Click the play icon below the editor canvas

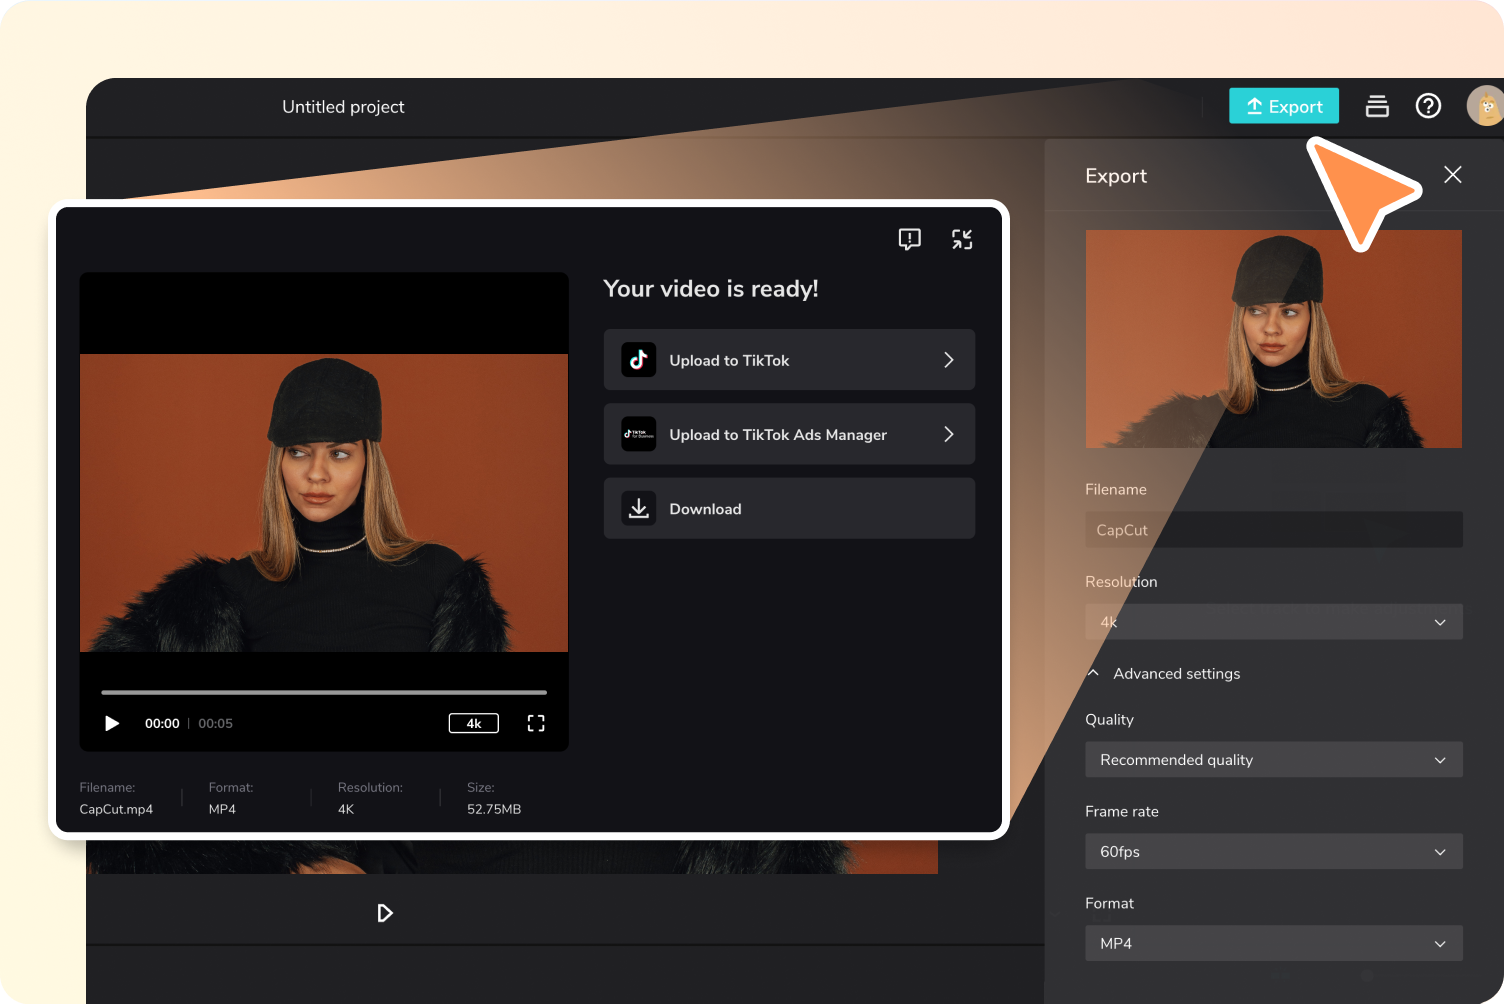385,913
